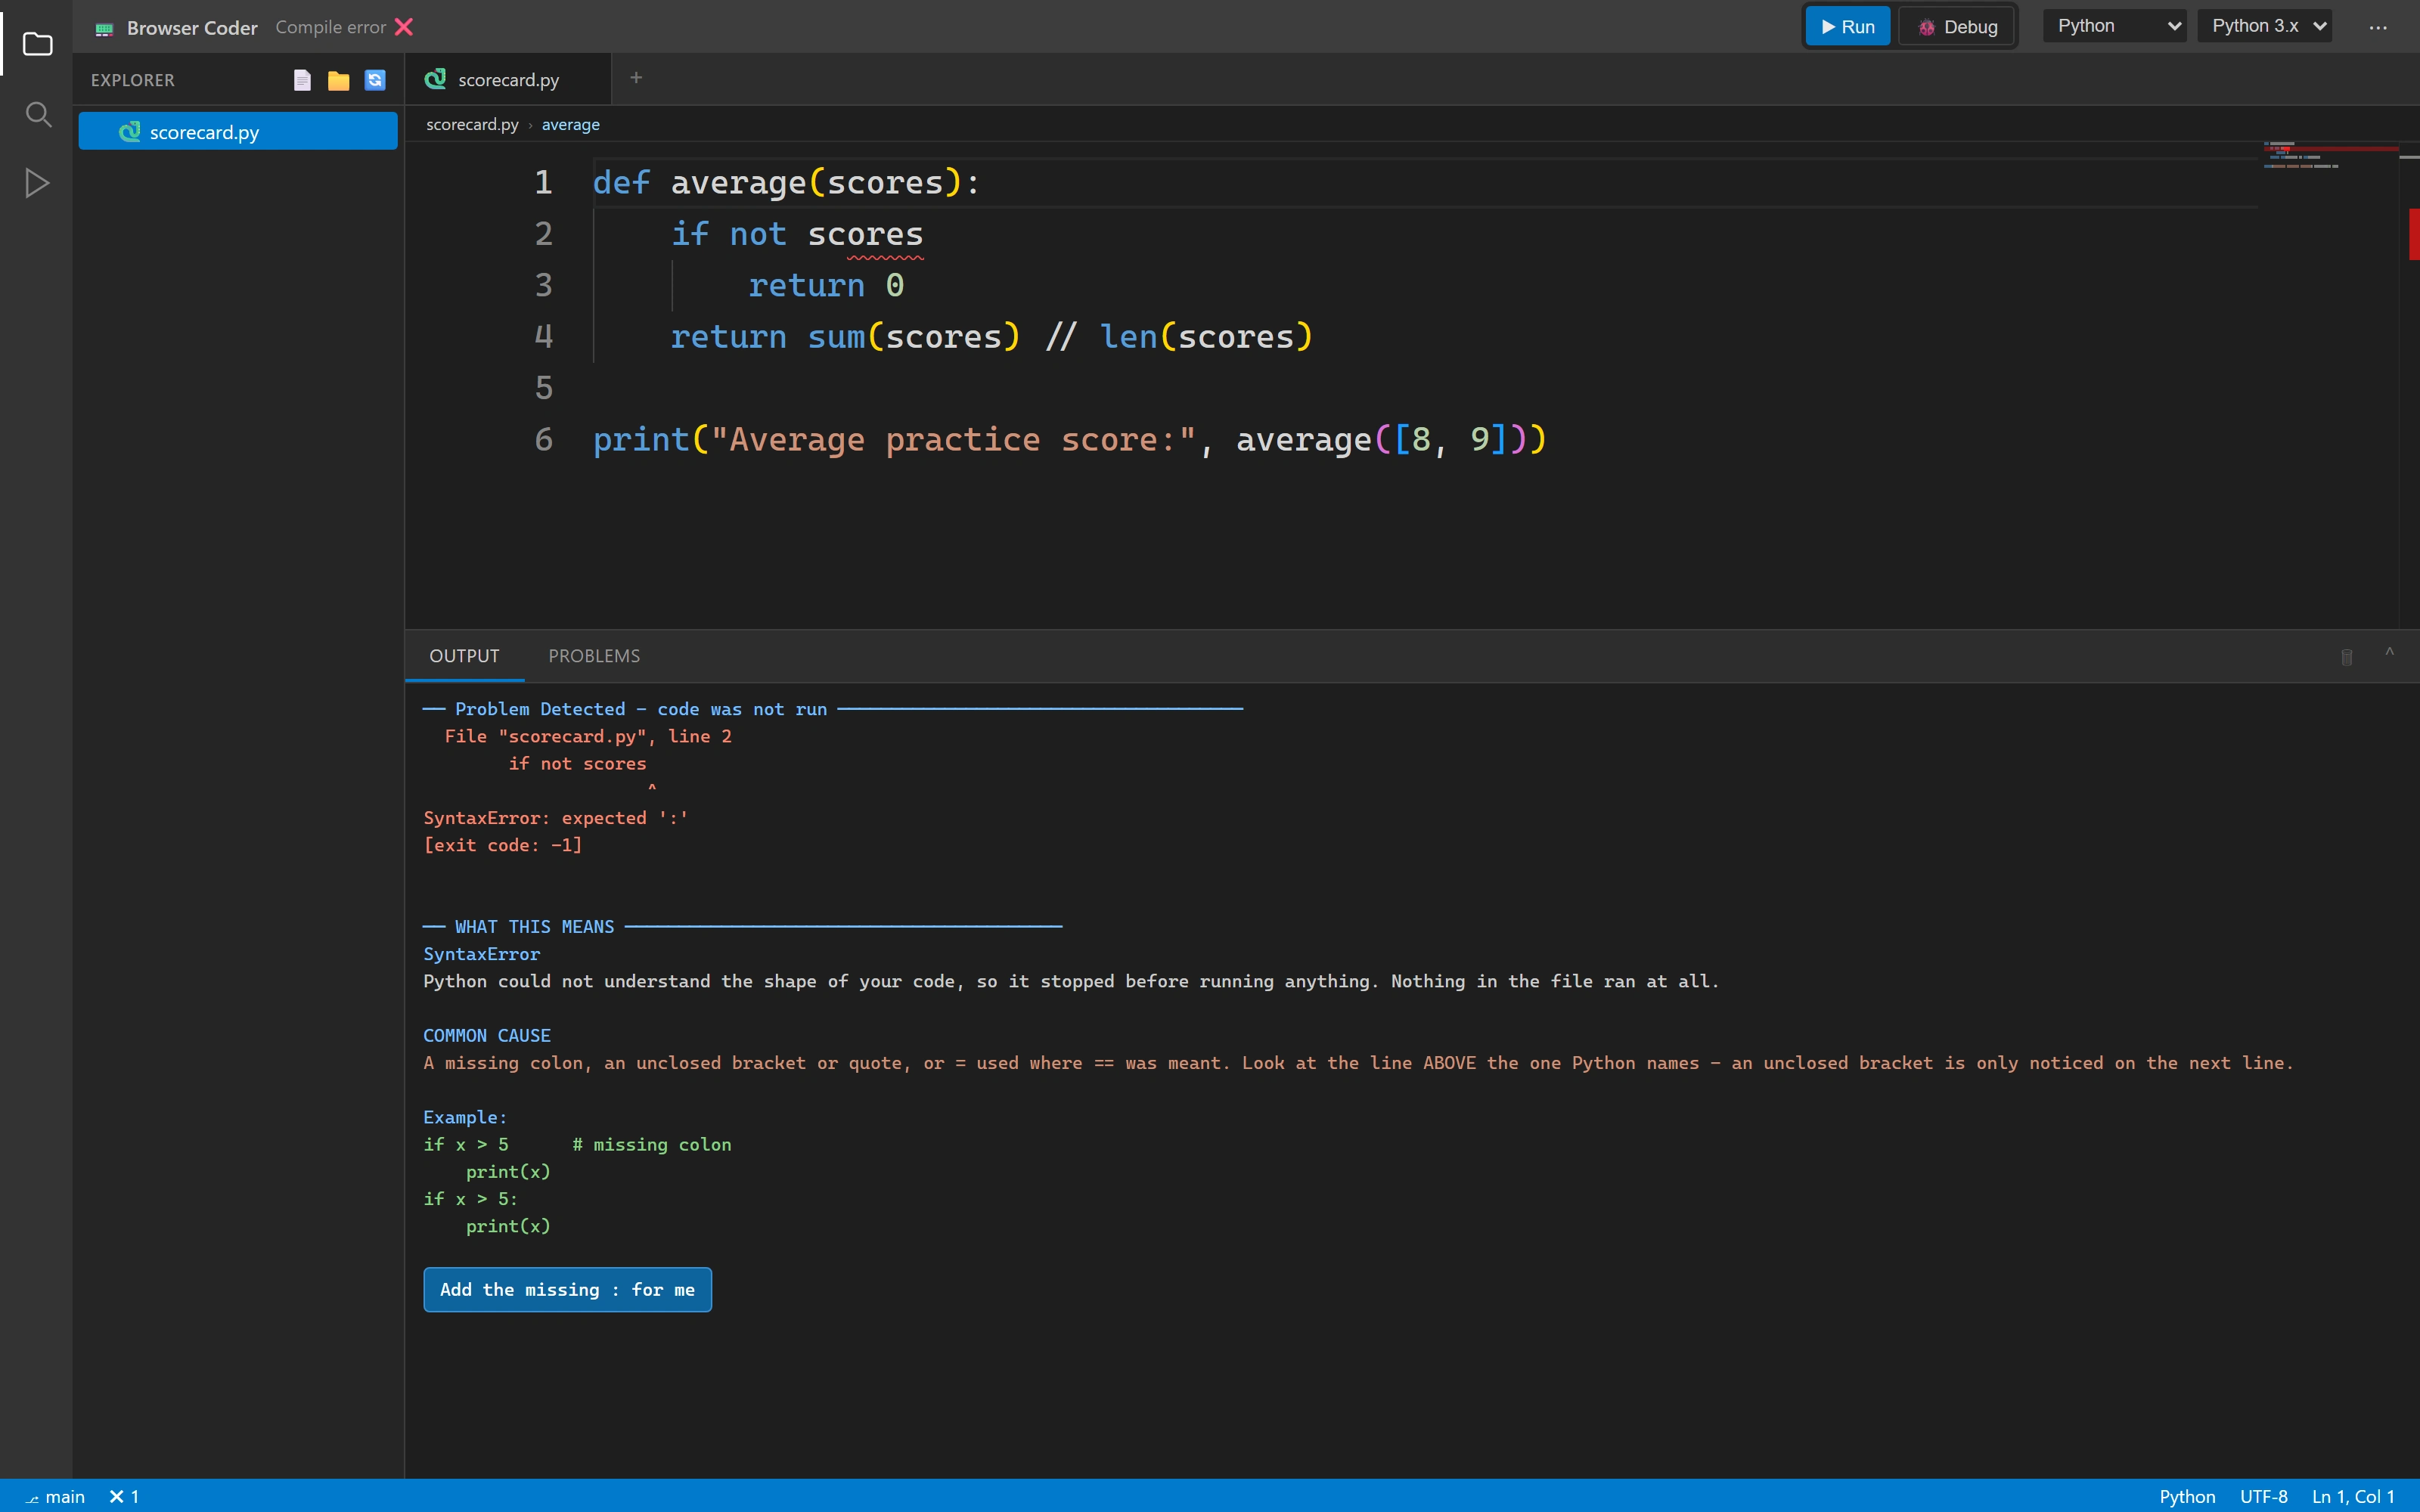This screenshot has height=1512, width=2420.
Task: Click the underlined 'scores' on line 2
Action: 865,234
